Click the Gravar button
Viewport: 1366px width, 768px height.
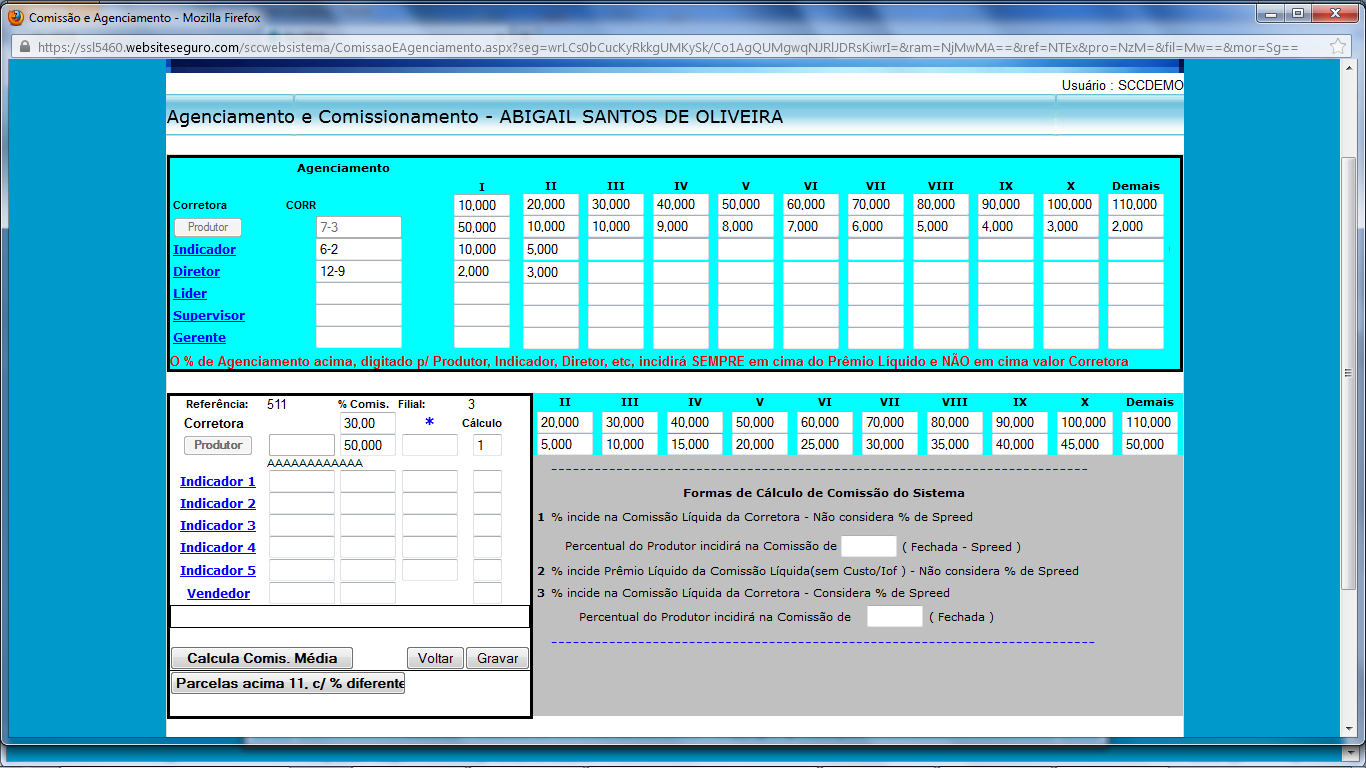[497, 658]
